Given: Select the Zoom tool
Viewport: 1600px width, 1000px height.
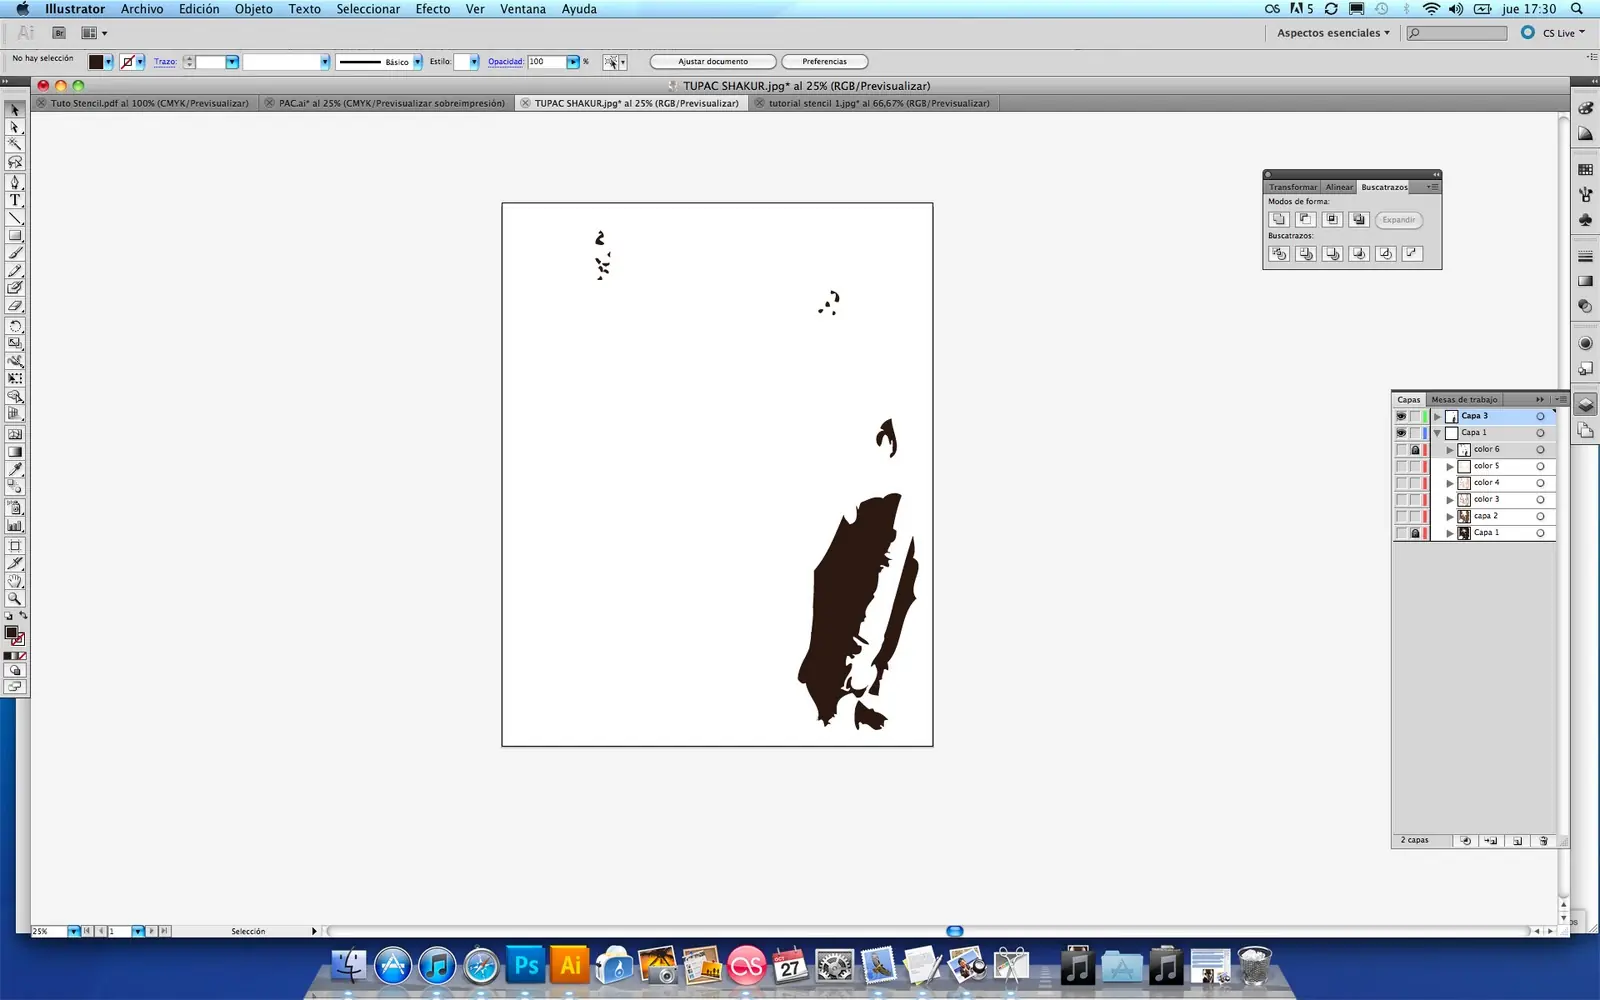Looking at the screenshot, I should 15,599.
